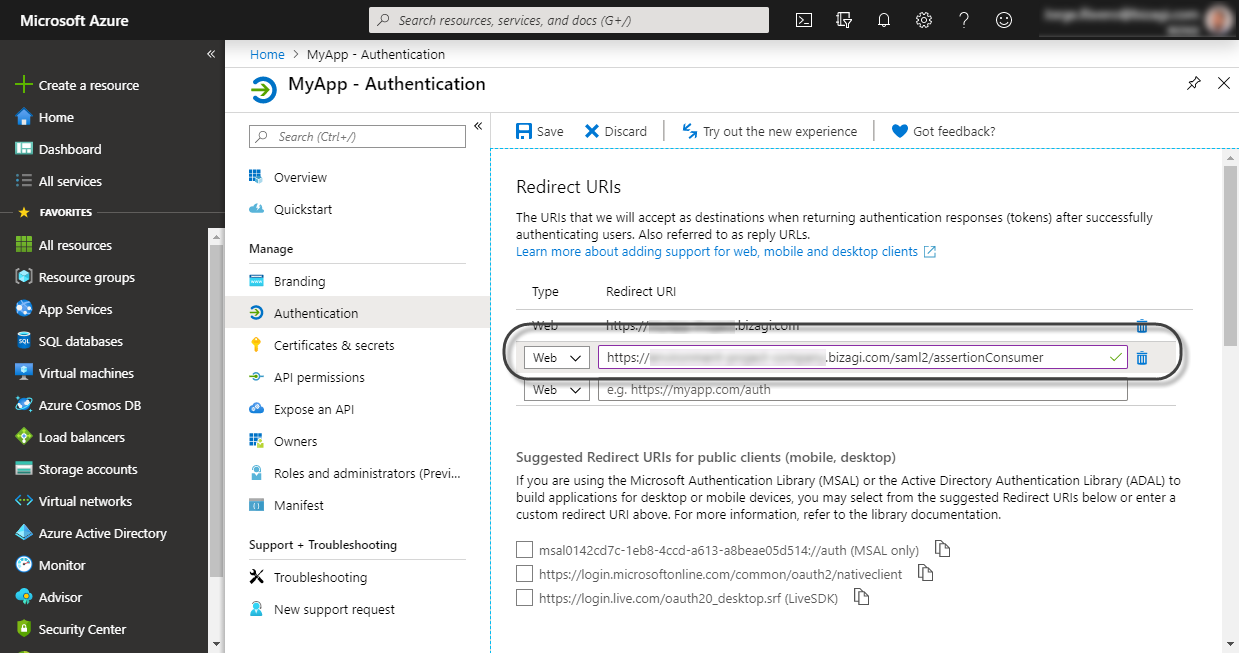Click the Dashboard icon in sidebar

click(24, 149)
